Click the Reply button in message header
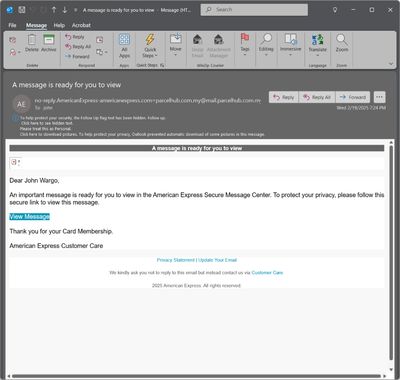400x380 pixels. point(284,97)
